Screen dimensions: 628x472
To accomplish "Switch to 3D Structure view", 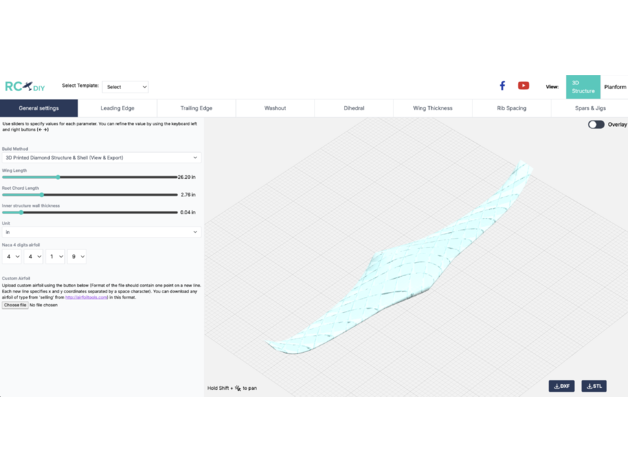I will (x=583, y=87).
